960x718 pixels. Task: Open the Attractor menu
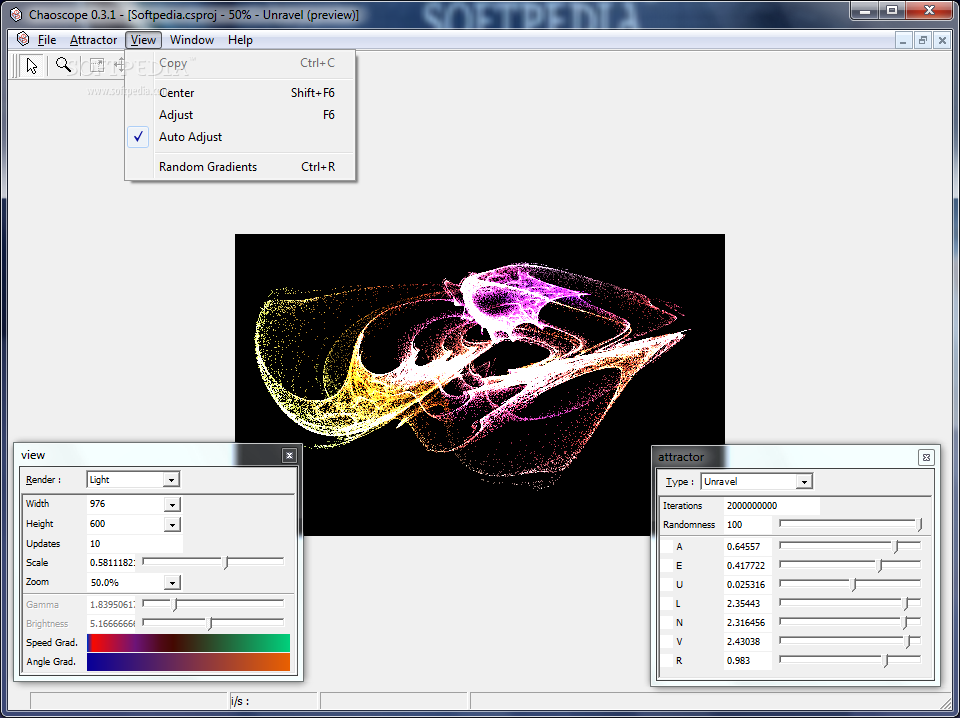point(93,40)
